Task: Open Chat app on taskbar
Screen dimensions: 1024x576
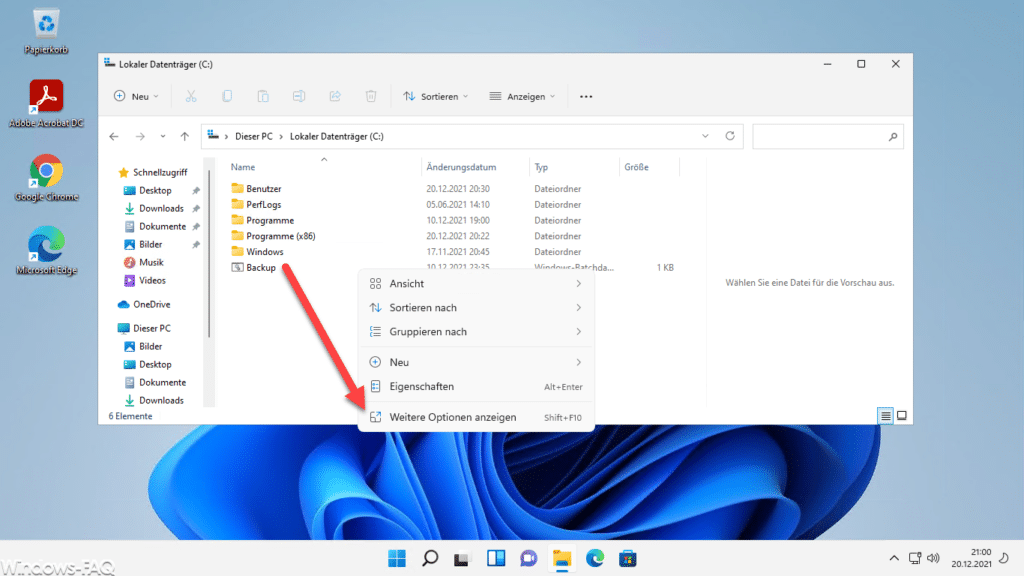Action: click(528, 558)
